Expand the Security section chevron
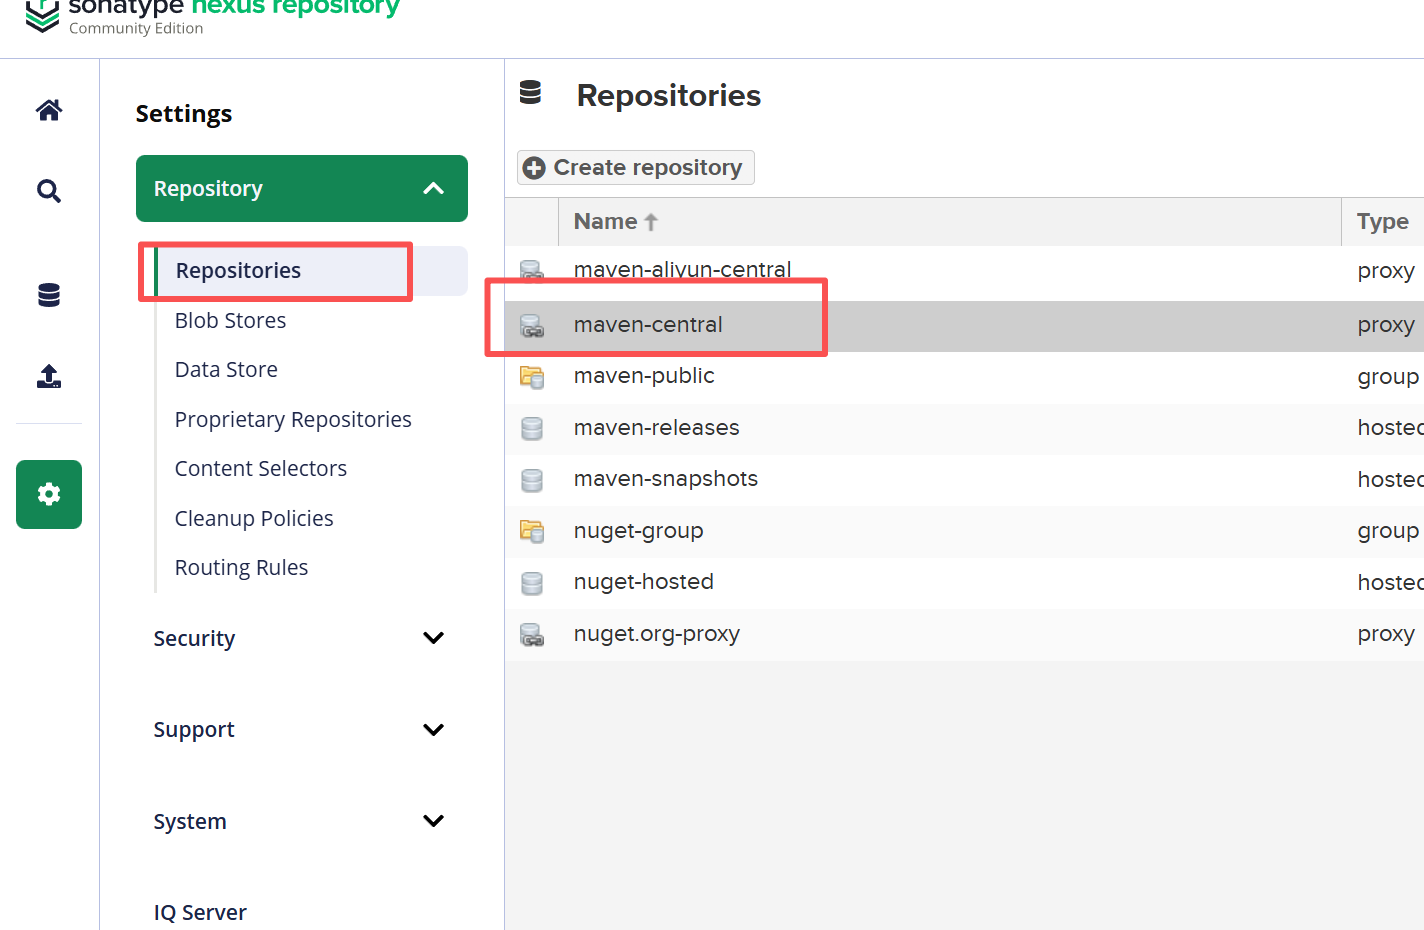 click(x=433, y=638)
